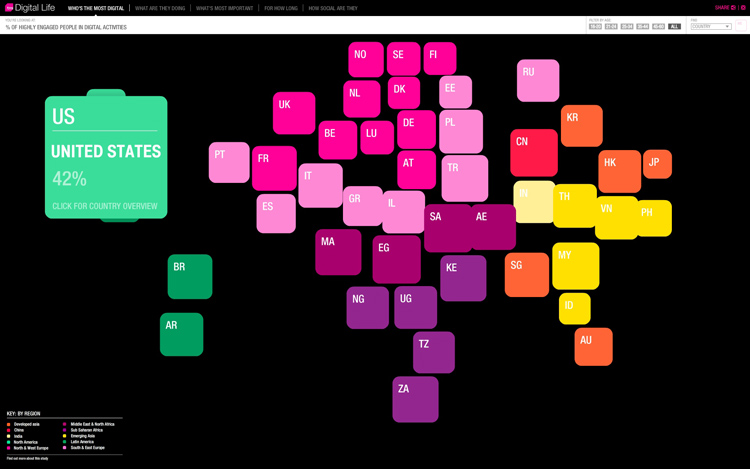Image resolution: width=750 pixels, height=469 pixels.
Task: Go to "What's Most Important" tab
Action: 225,8
